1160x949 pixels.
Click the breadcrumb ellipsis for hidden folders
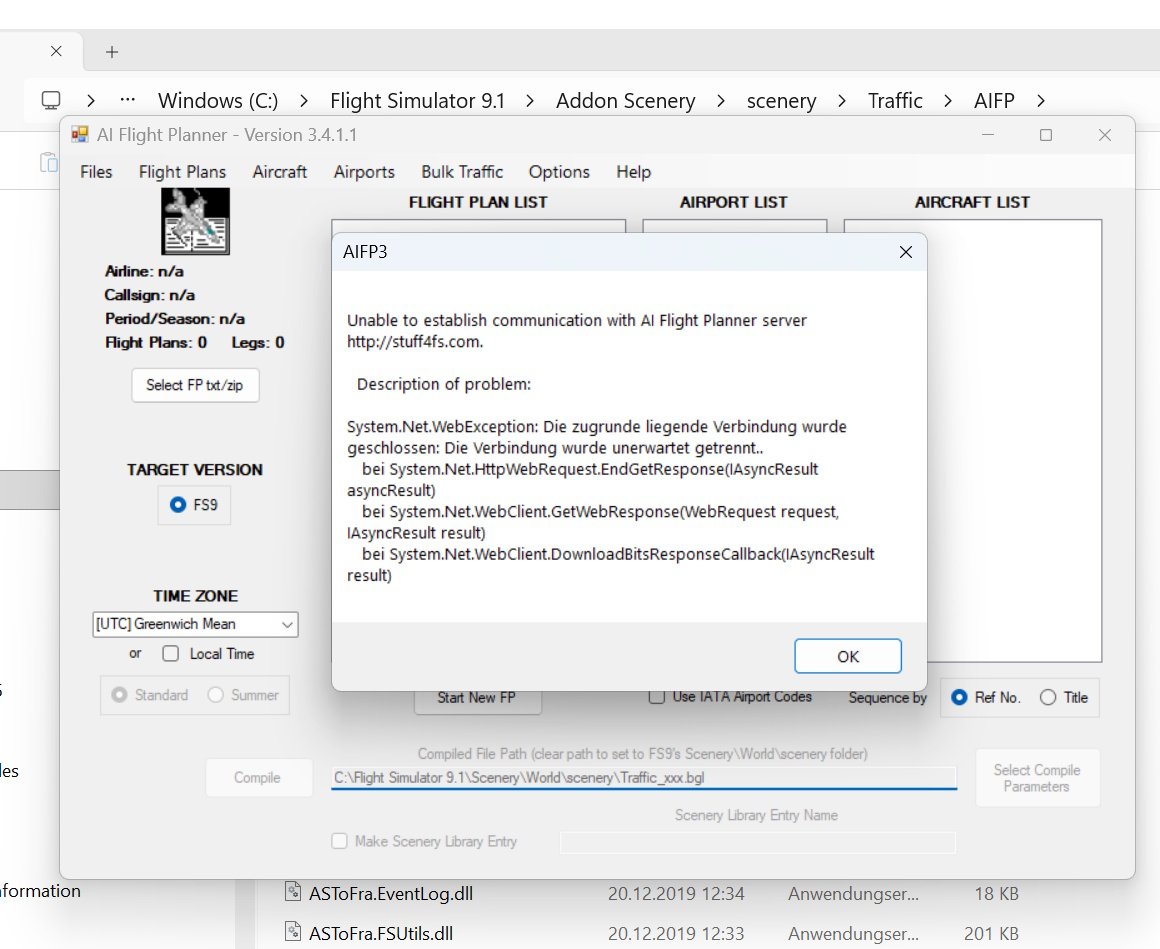tap(127, 100)
